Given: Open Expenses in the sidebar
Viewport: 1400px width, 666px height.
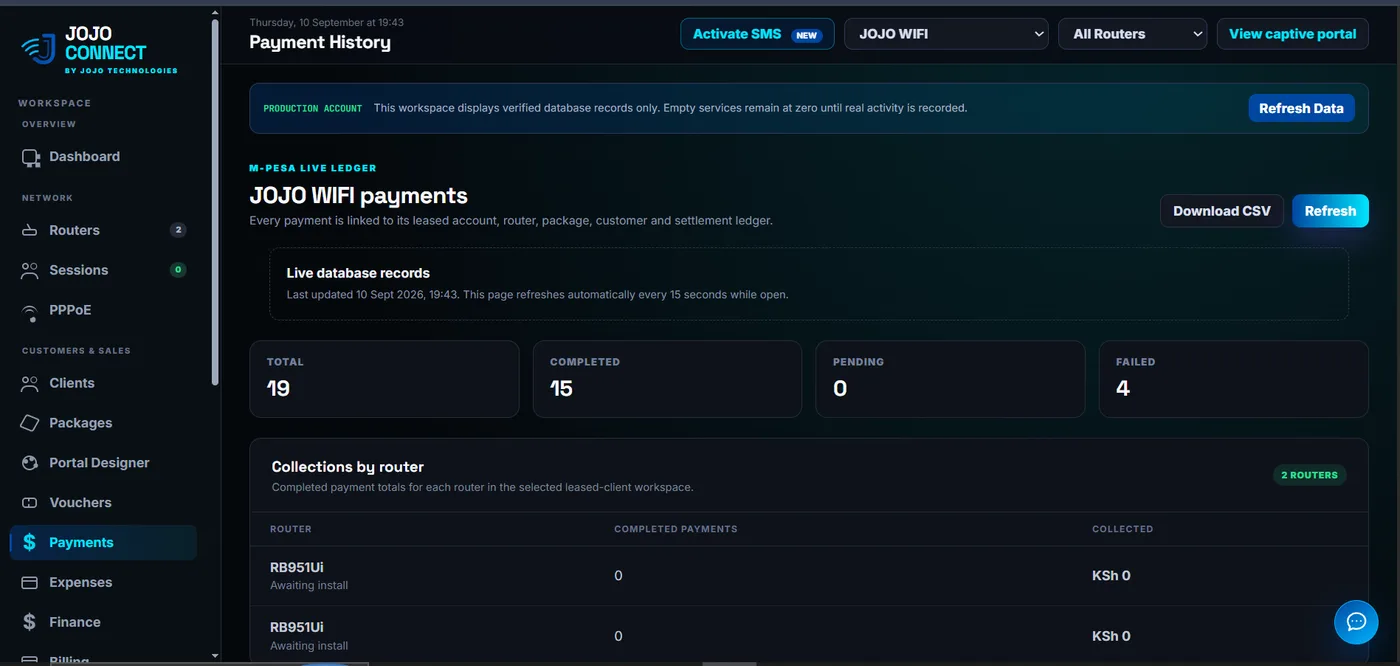Looking at the screenshot, I should tap(103, 582).
